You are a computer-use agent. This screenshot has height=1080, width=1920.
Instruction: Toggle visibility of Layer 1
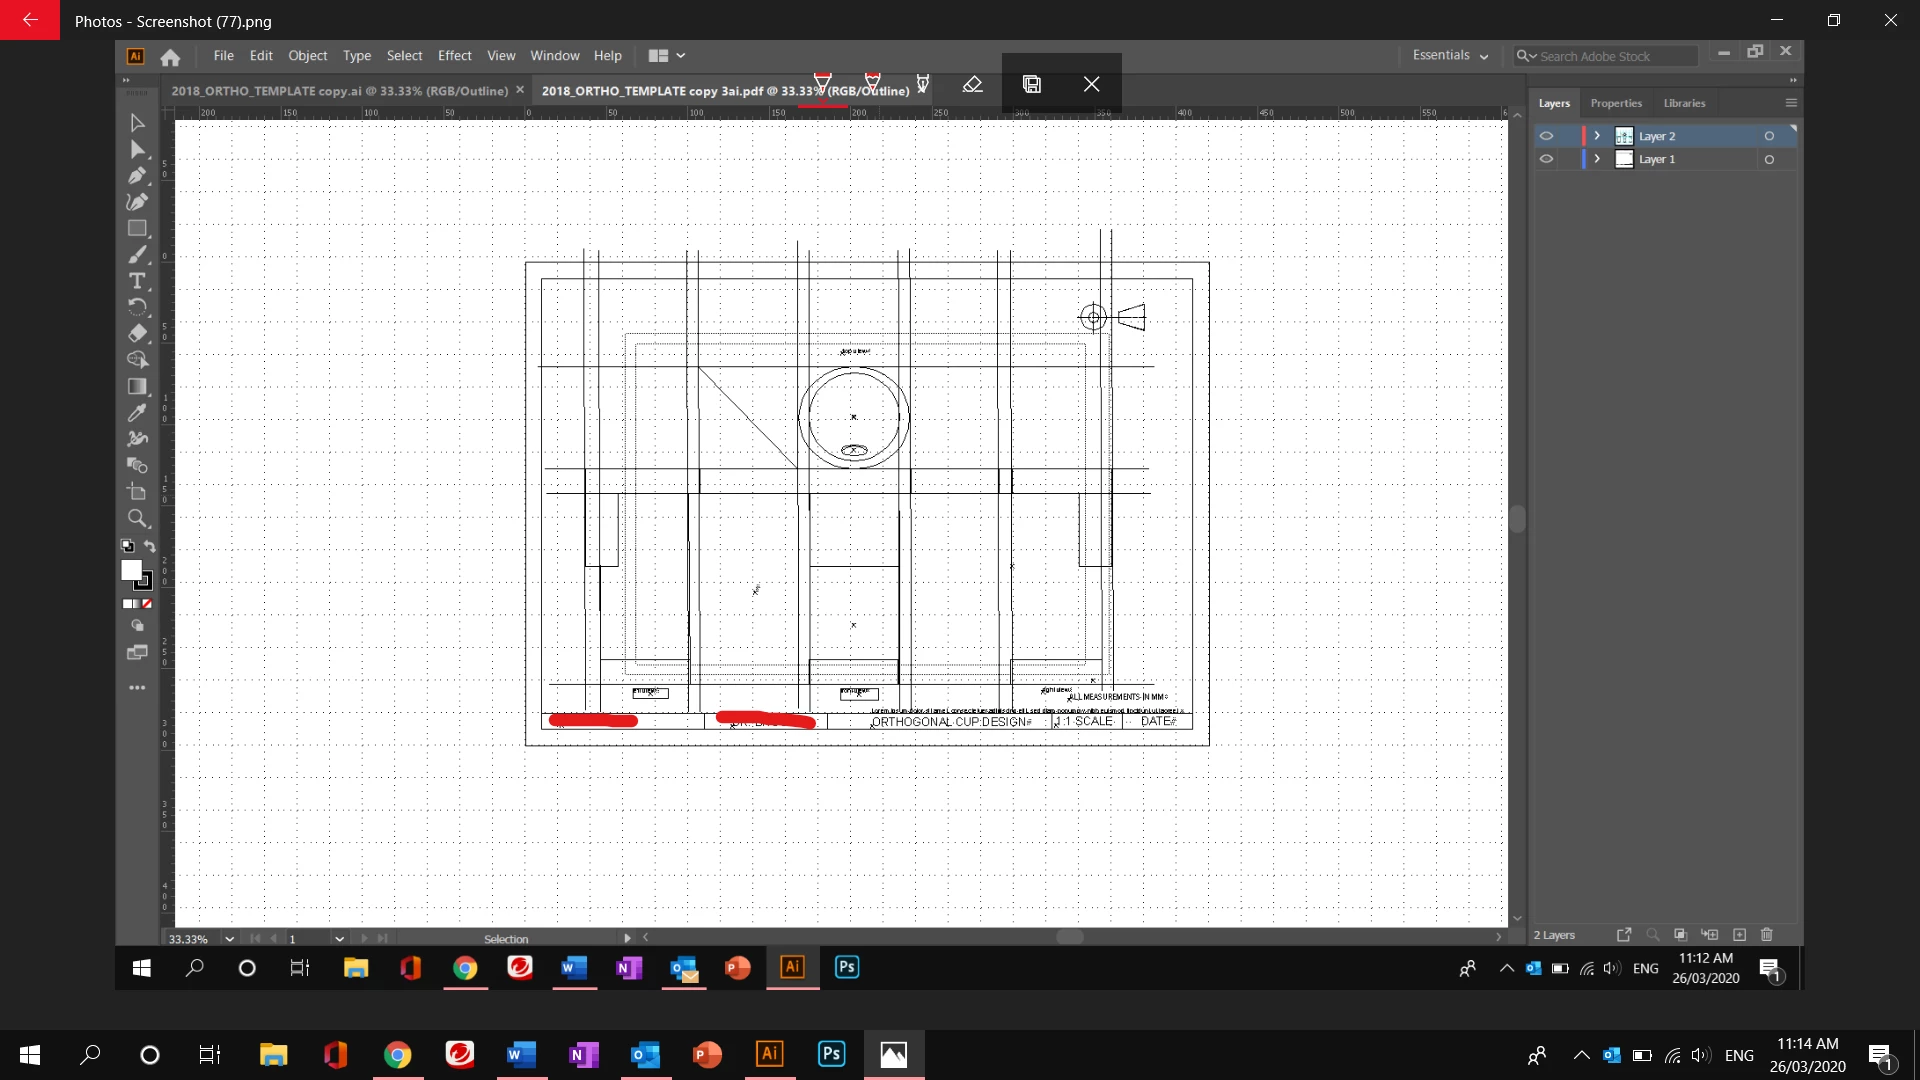pos(1546,159)
